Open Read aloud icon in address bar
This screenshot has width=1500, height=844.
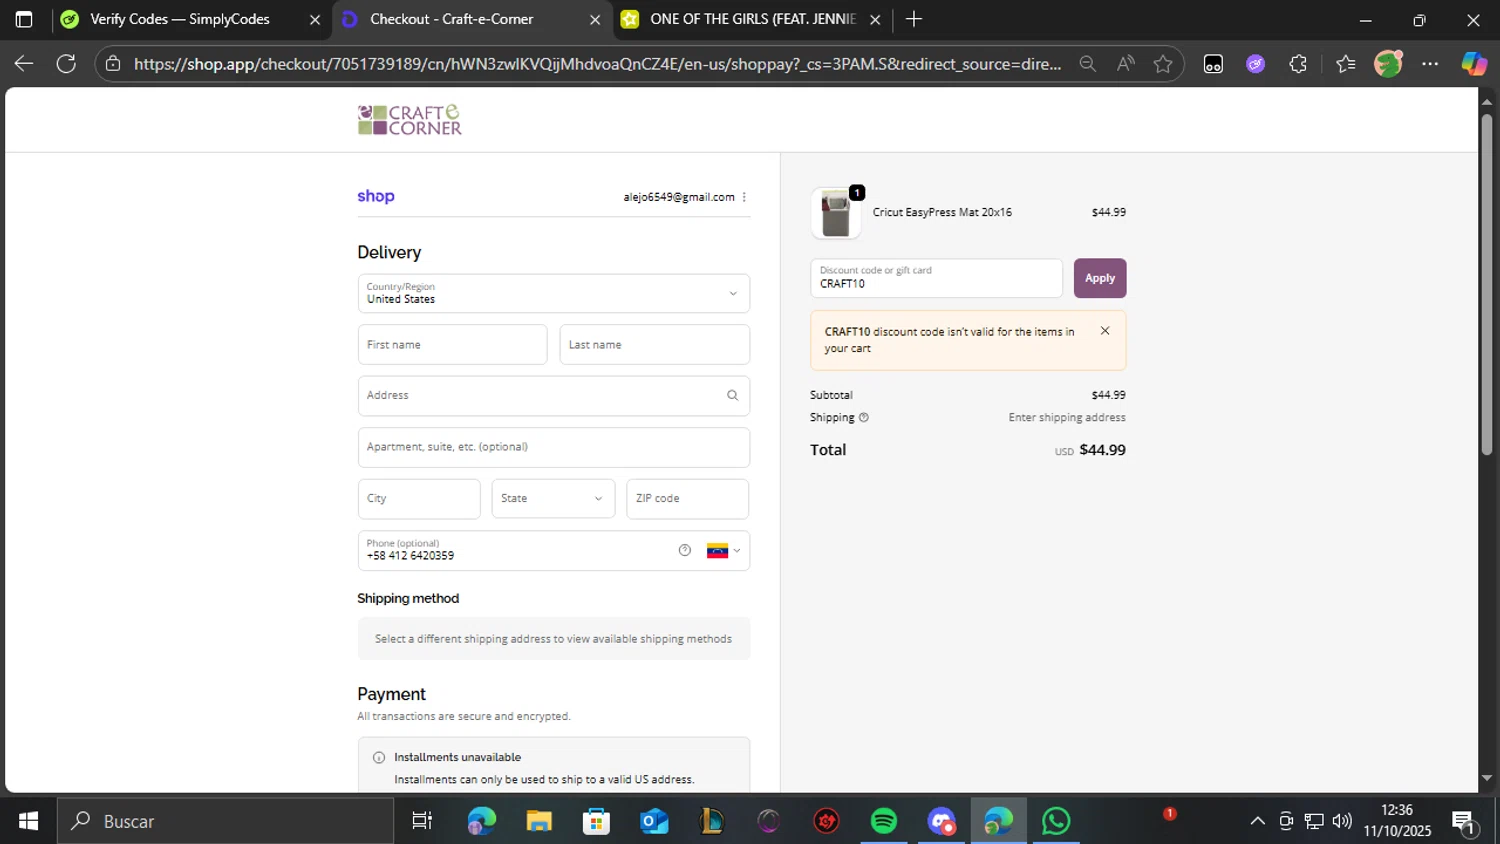point(1126,64)
